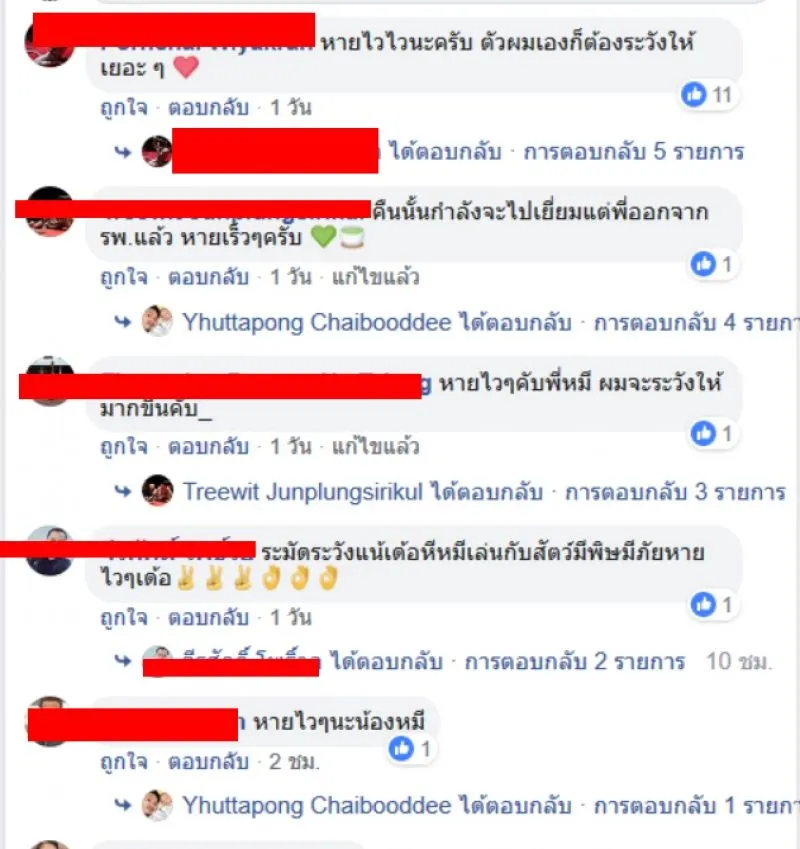The width and height of the screenshot is (800, 849).
Task: Expand การตอบกลับ 5 รายการ replies
Action: 633,152
